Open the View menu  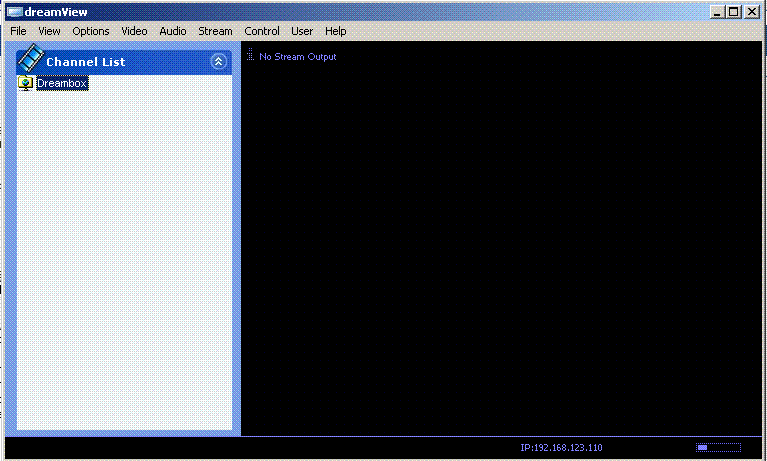point(49,31)
